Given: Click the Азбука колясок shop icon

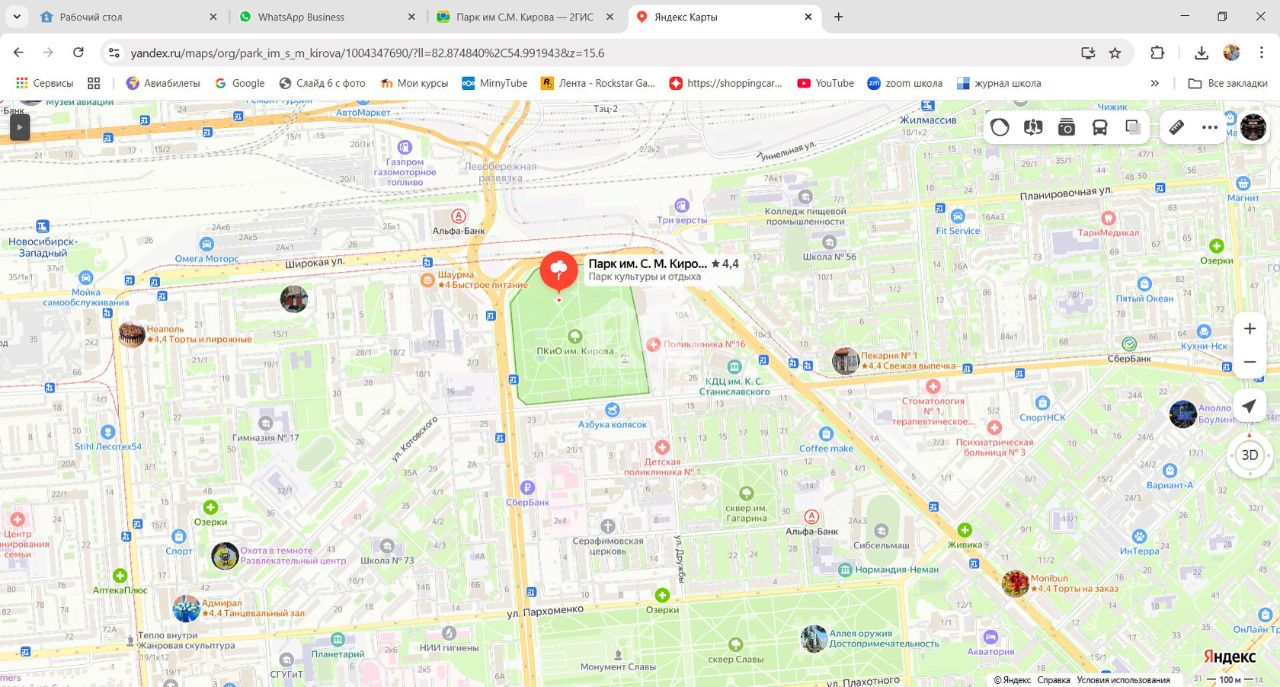Looking at the screenshot, I should click(x=612, y=410).
